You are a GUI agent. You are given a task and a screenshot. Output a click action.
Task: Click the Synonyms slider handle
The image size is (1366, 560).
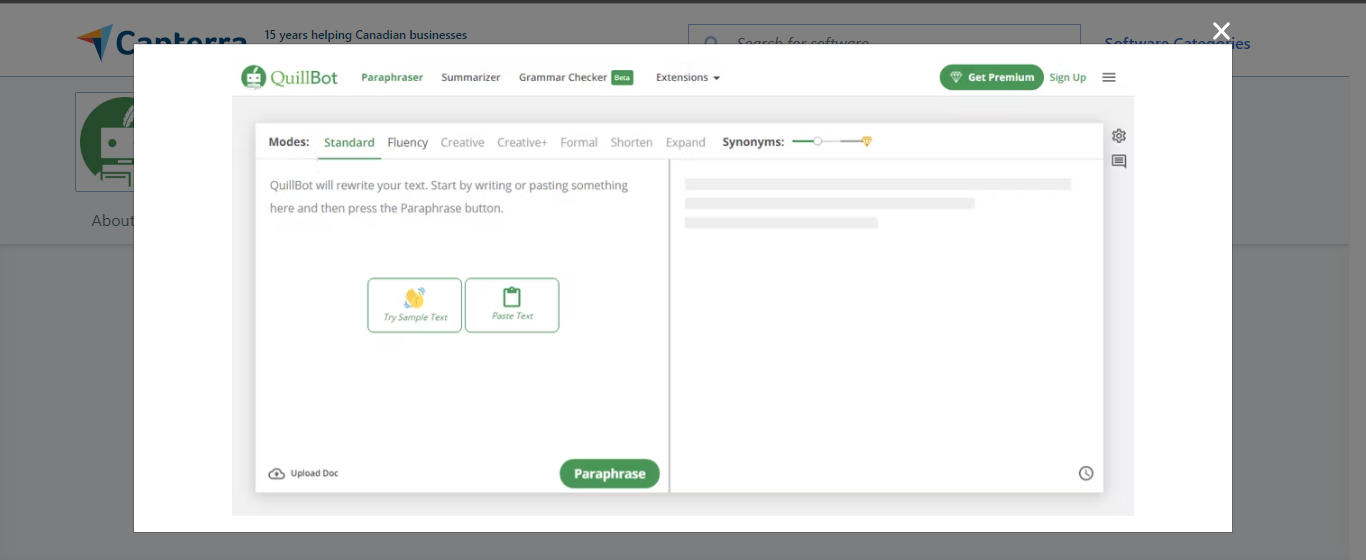tap(817, 141)
